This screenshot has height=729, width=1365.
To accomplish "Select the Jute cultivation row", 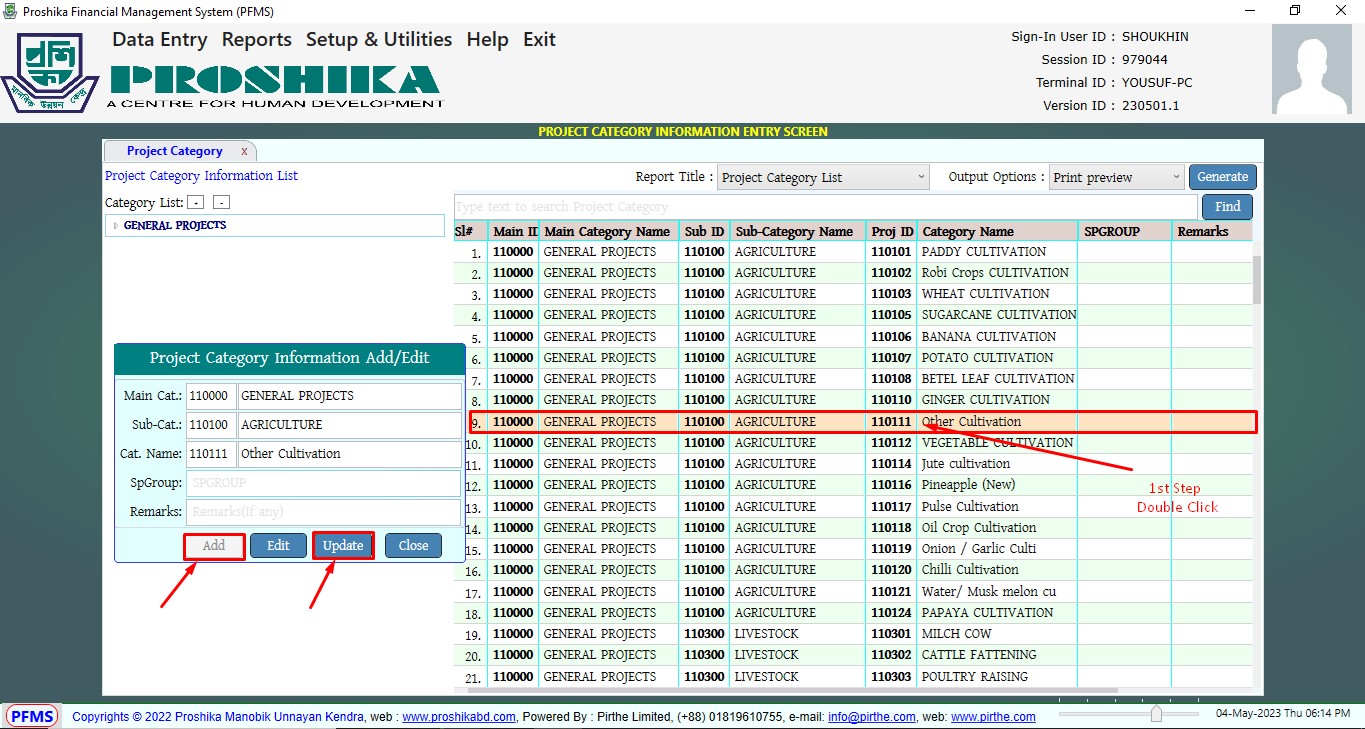I will click(854, 464).
